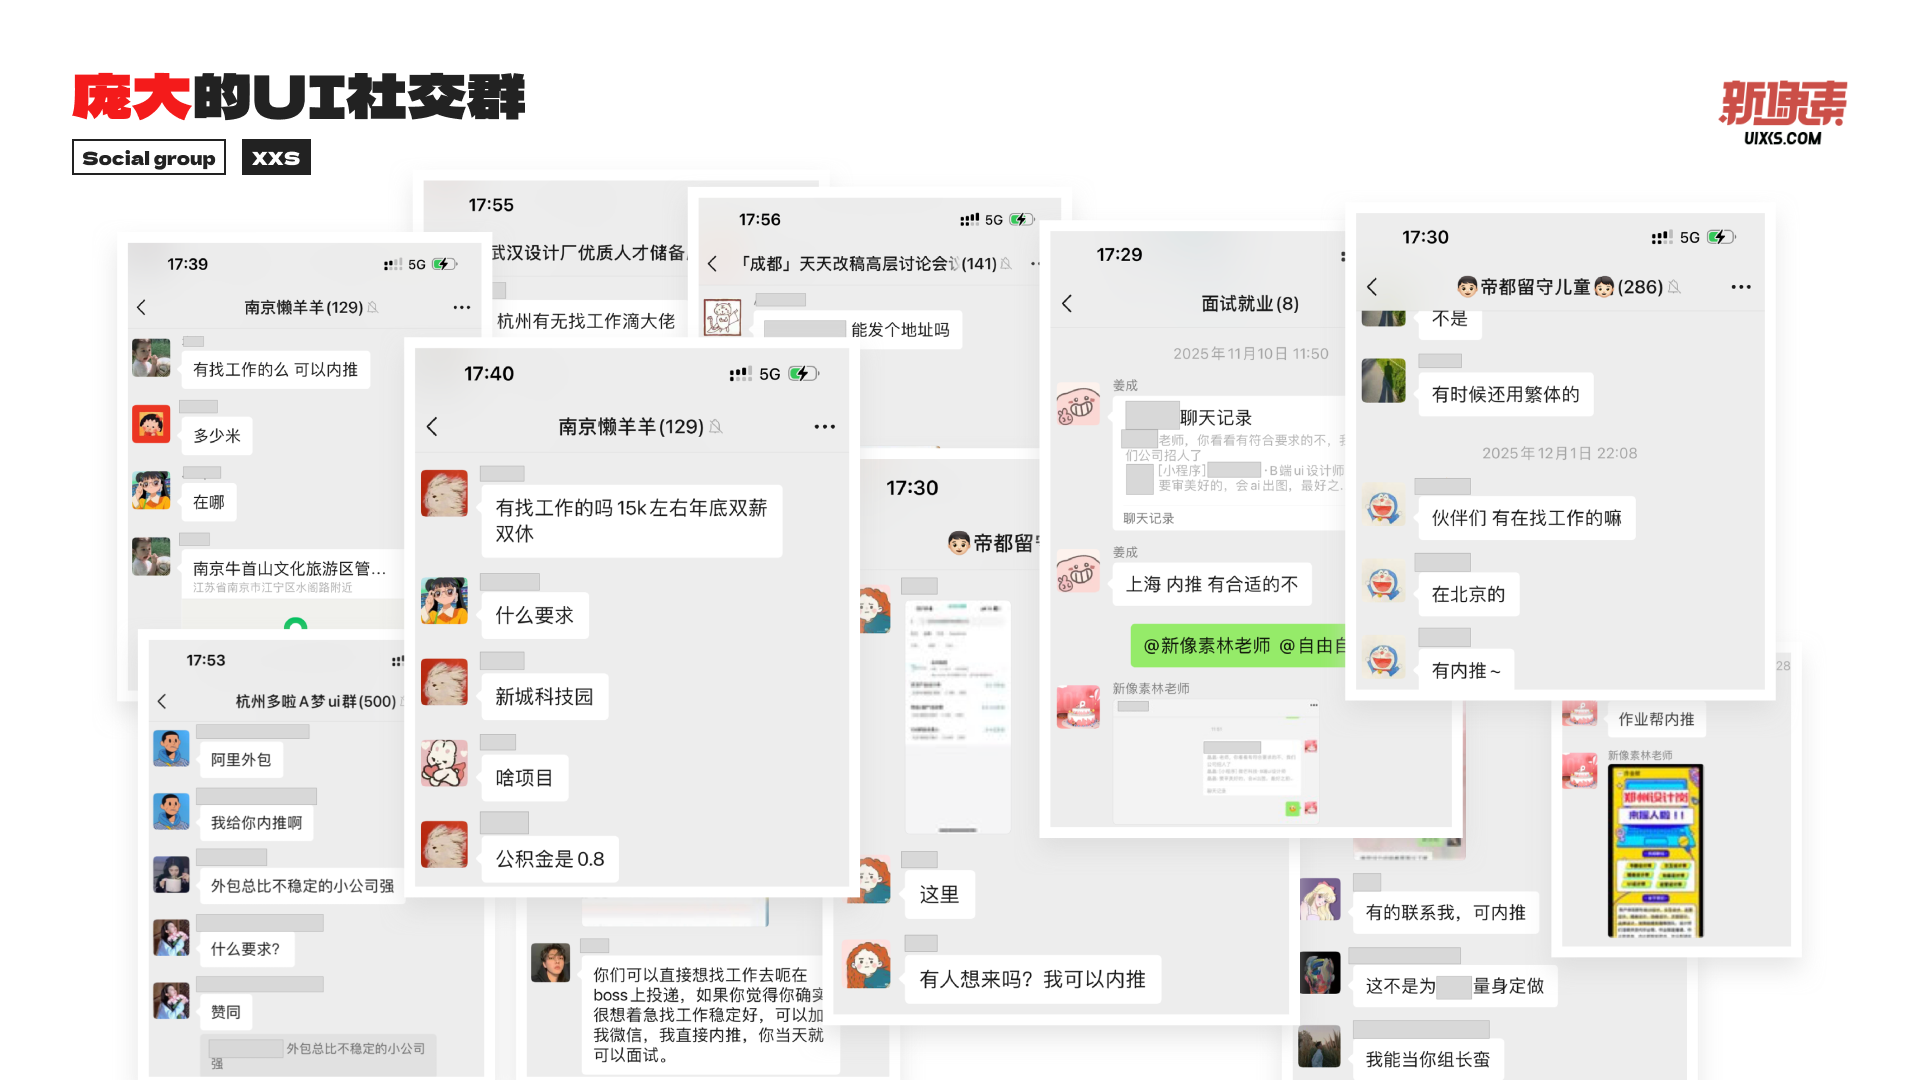Tap back arrow in 帝都留守儿童(286) chat

[x=1372, y=287]
